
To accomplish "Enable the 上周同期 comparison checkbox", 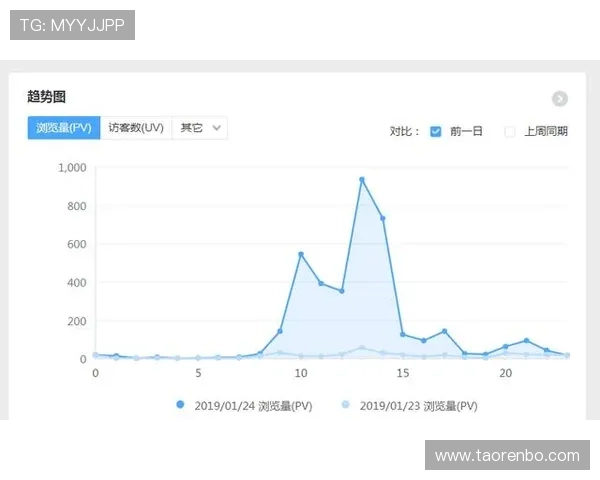I will pyautogui.click(x=510, y=131).
